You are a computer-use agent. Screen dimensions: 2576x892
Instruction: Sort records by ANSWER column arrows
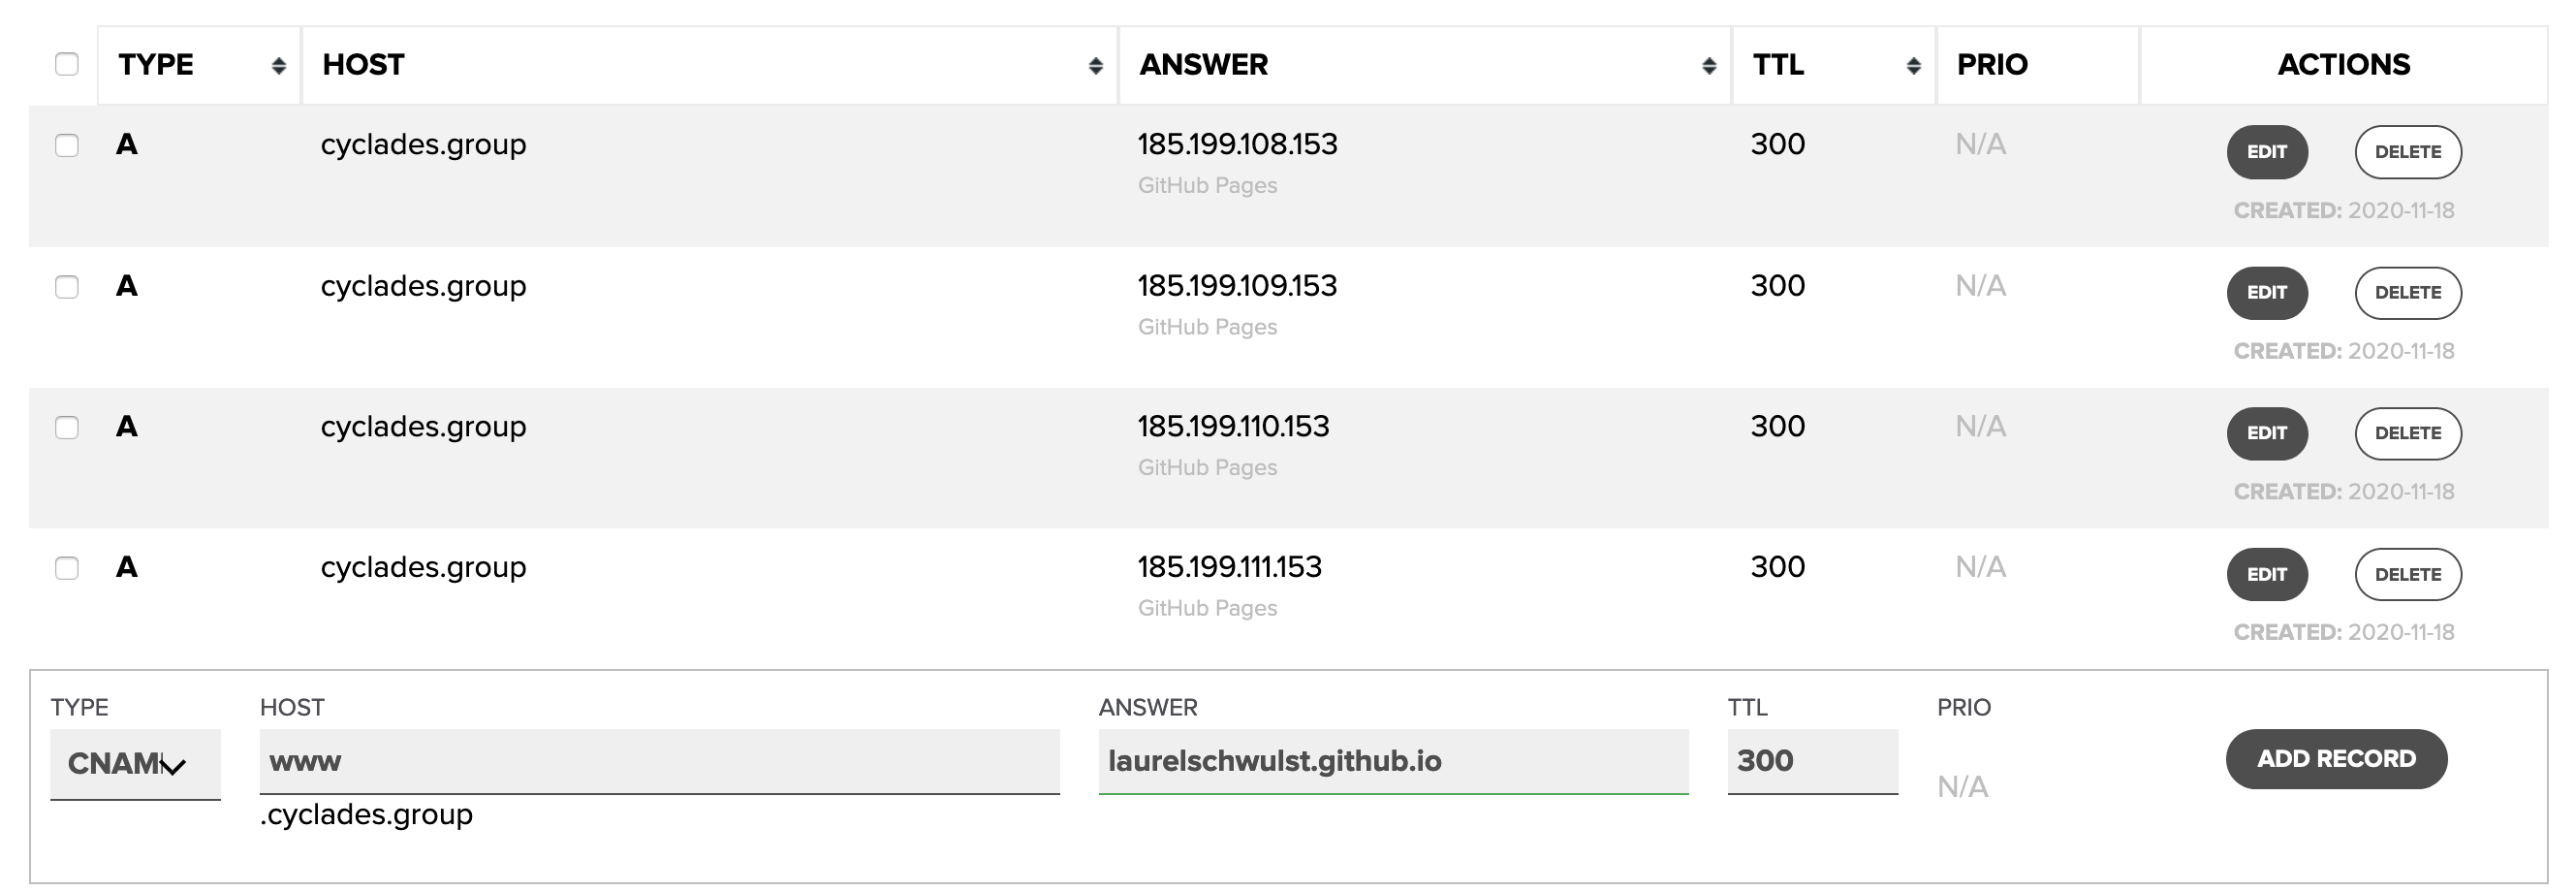pos(1709,66)
